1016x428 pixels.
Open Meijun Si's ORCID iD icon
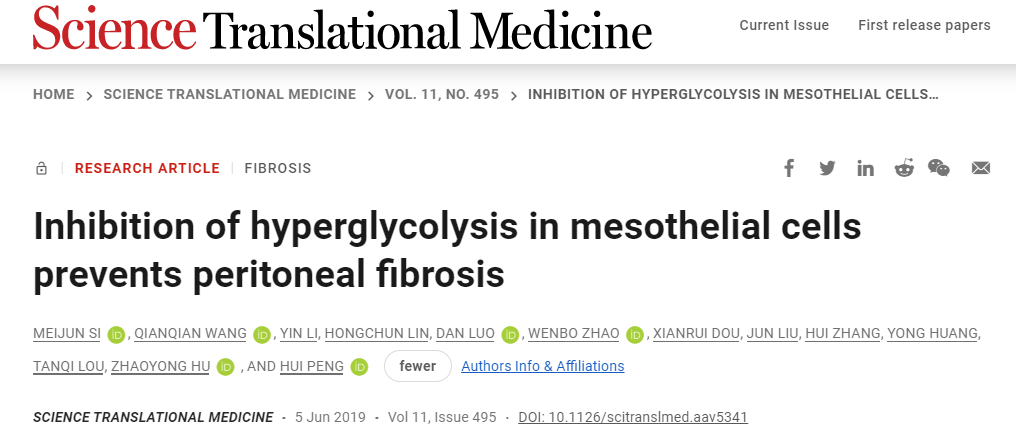point(116,334)
